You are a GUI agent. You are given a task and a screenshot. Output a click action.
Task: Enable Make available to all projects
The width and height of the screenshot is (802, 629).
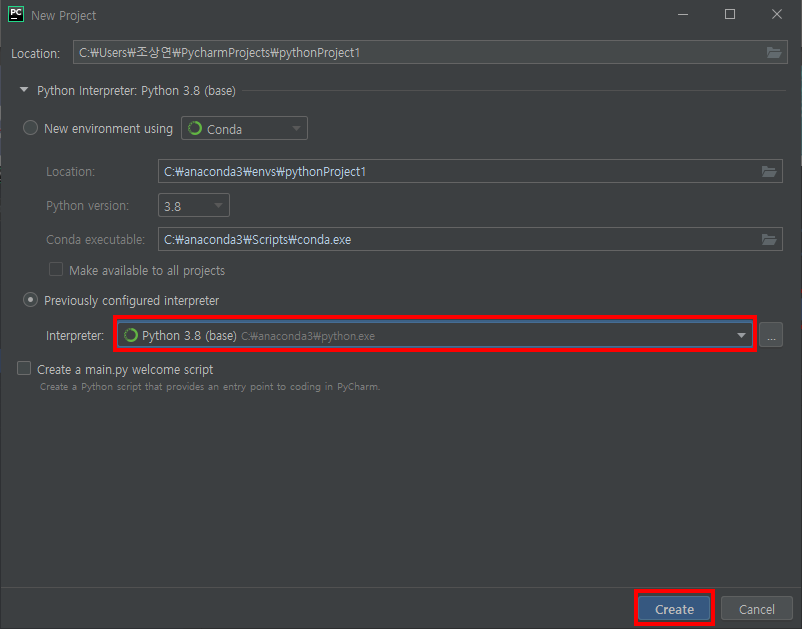point(56,269)
